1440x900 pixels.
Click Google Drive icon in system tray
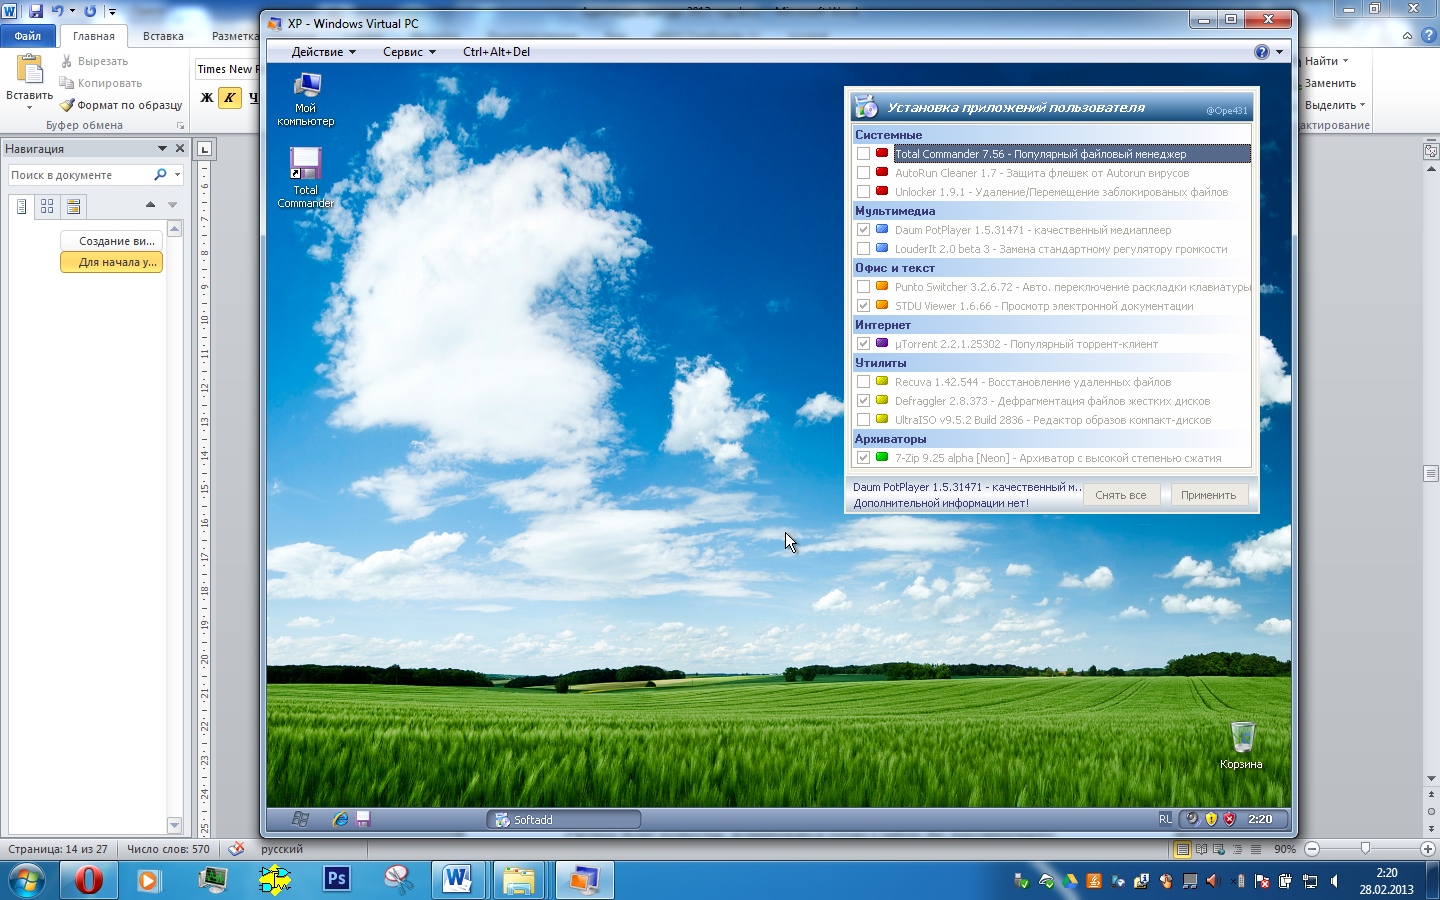(x=1070, y=881)
